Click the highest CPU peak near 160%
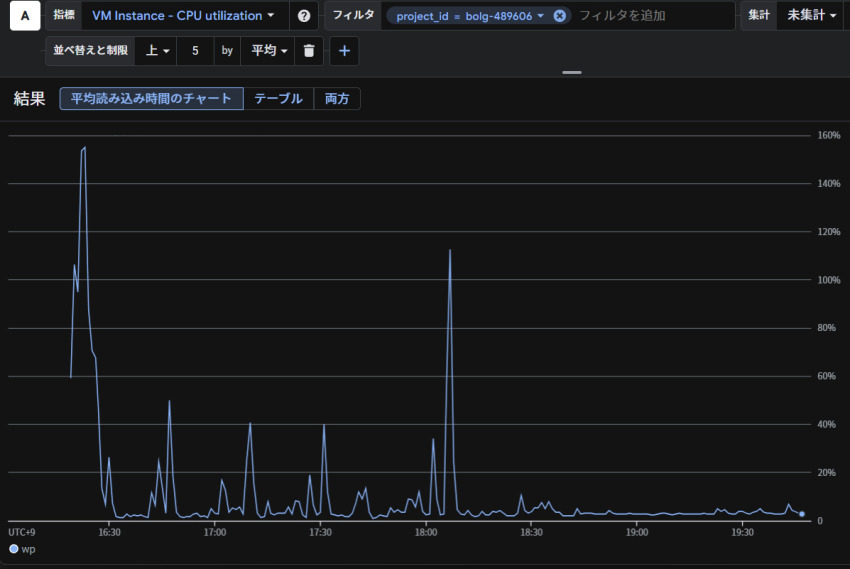Screen dimensions: 850x569 85,148
